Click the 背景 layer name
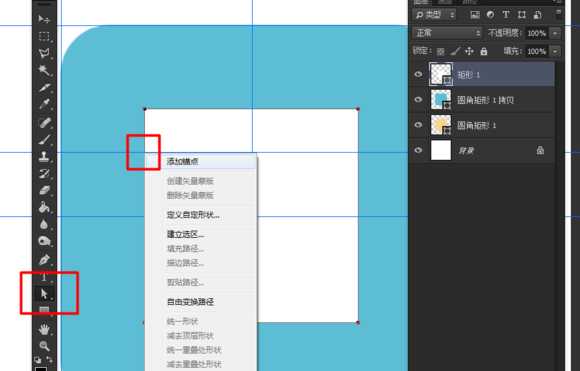Viewport: 580px width, 371px height. (466, 151)
